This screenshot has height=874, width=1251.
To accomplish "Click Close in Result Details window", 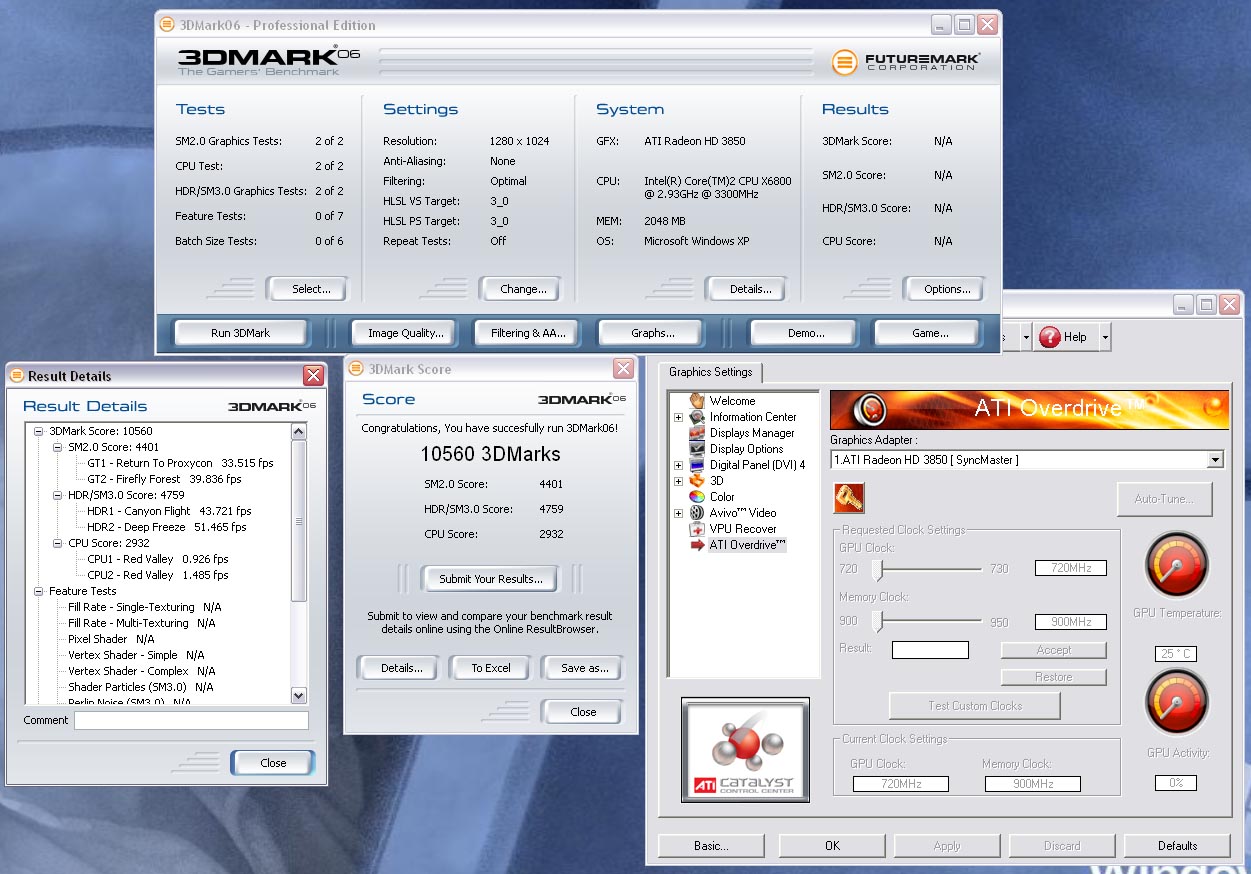I will [x=273, y=763].
